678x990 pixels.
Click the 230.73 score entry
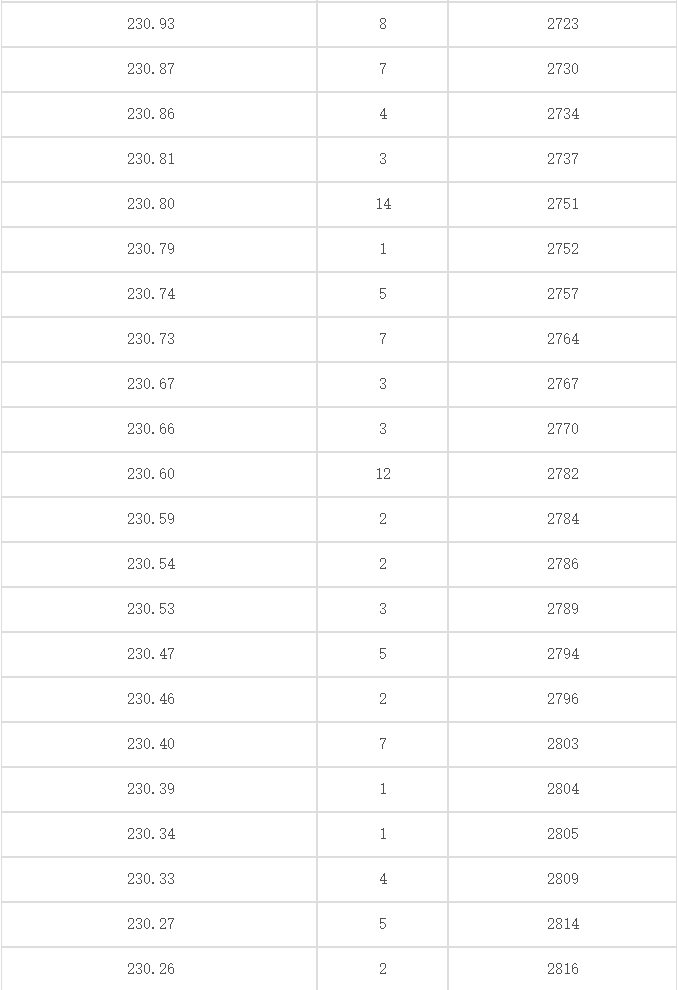click(x=151, y=339)
